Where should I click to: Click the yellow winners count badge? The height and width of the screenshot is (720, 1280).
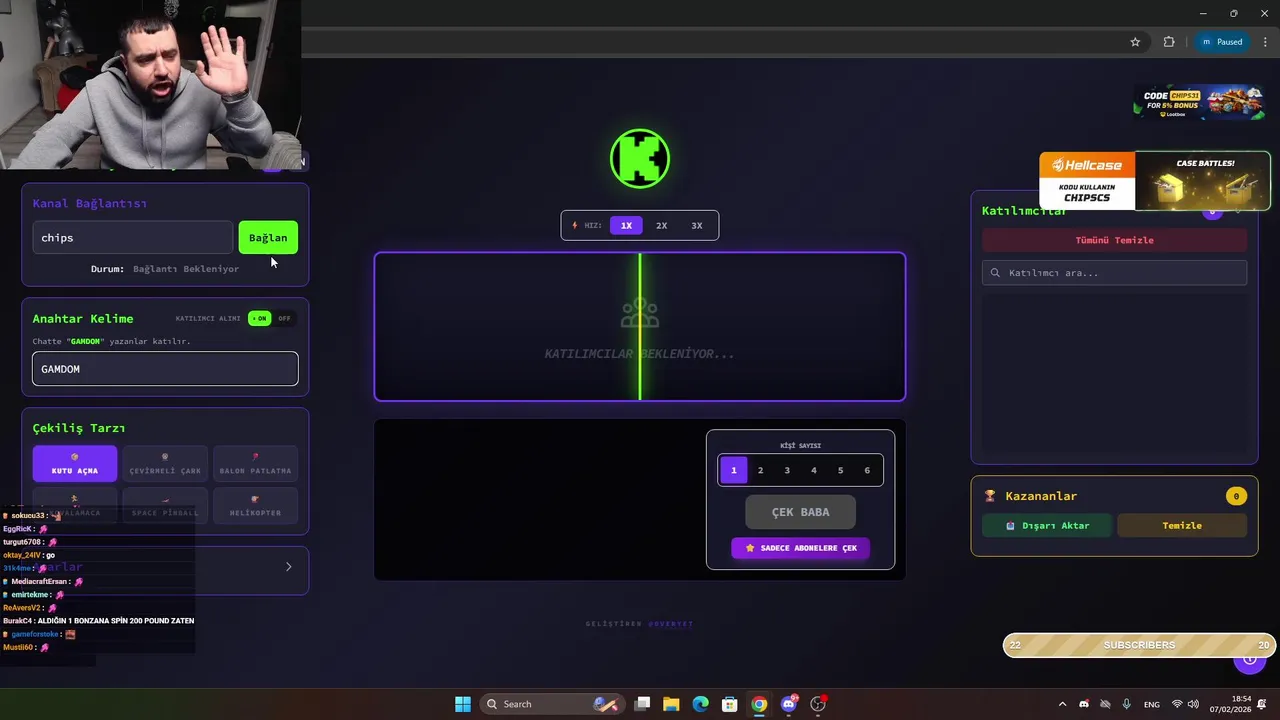(1236, 496)
